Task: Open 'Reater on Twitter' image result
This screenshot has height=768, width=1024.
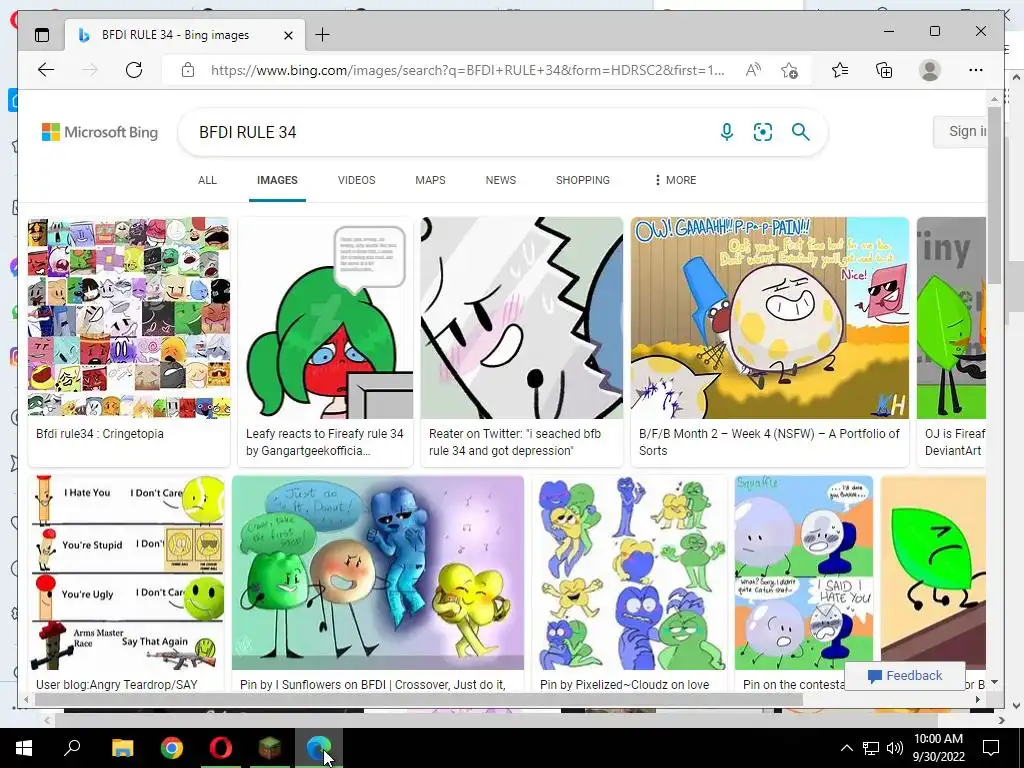Action: pos(522,318)
